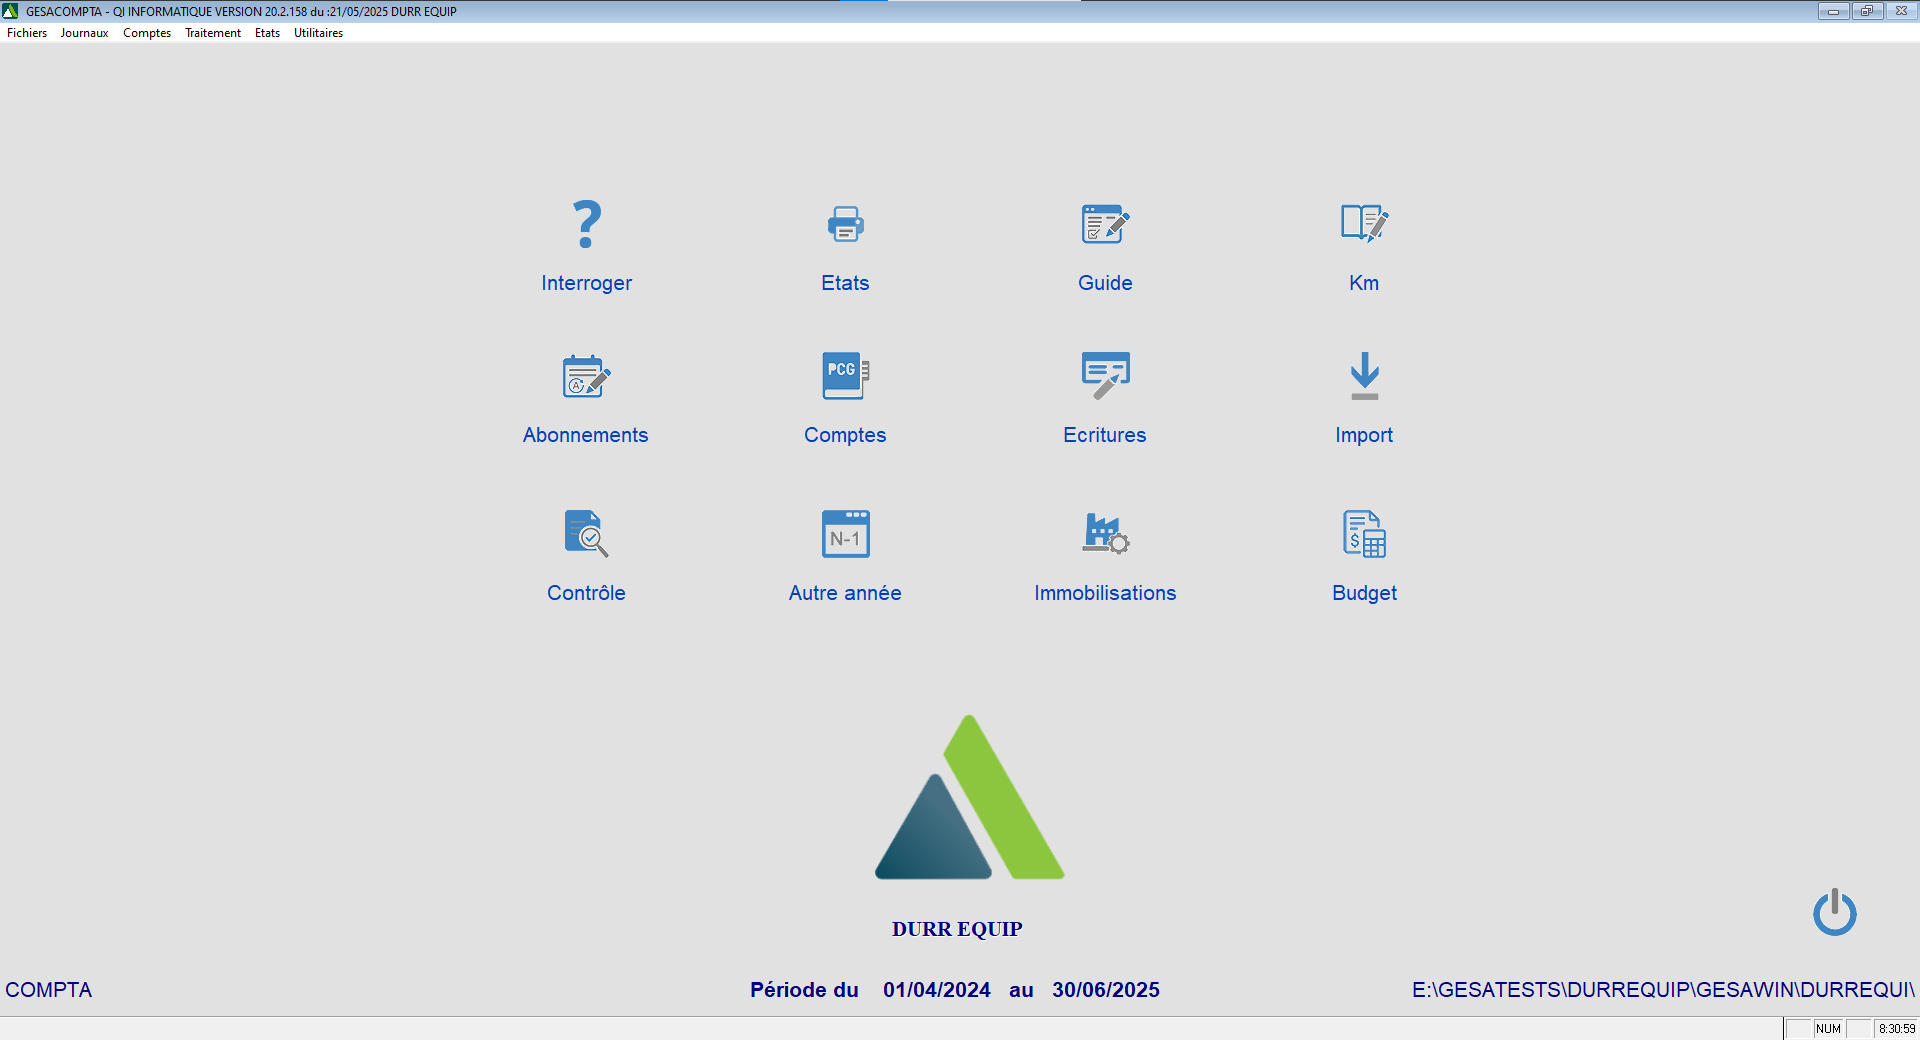Click the DURR EQUIP company name

[957, 929]
